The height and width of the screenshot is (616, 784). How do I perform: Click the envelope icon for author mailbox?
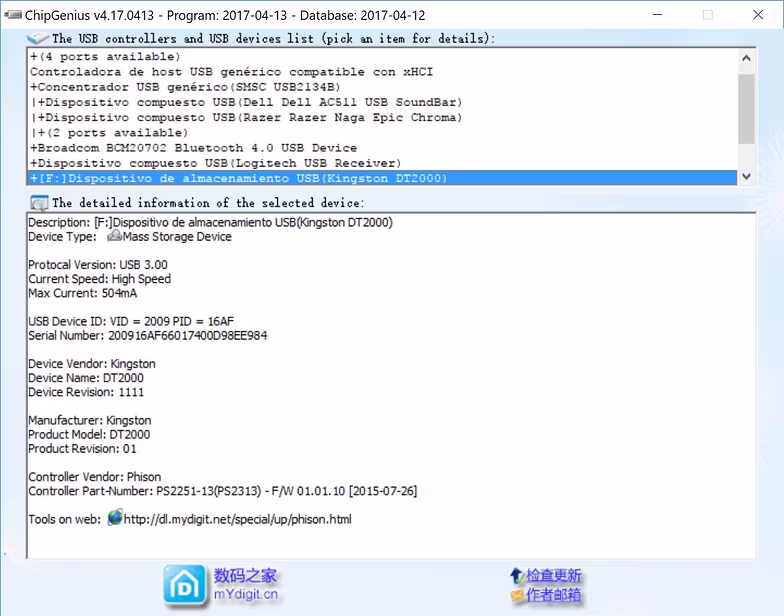517,596
